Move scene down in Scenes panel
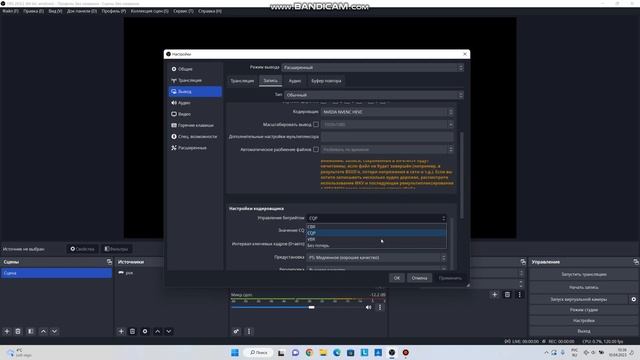The image size is (640, 360). click(x=54, y=331)
